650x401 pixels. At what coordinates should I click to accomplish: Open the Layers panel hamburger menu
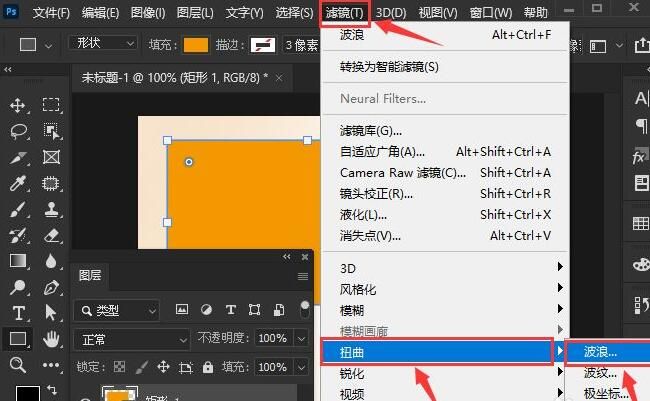[303, 276]
